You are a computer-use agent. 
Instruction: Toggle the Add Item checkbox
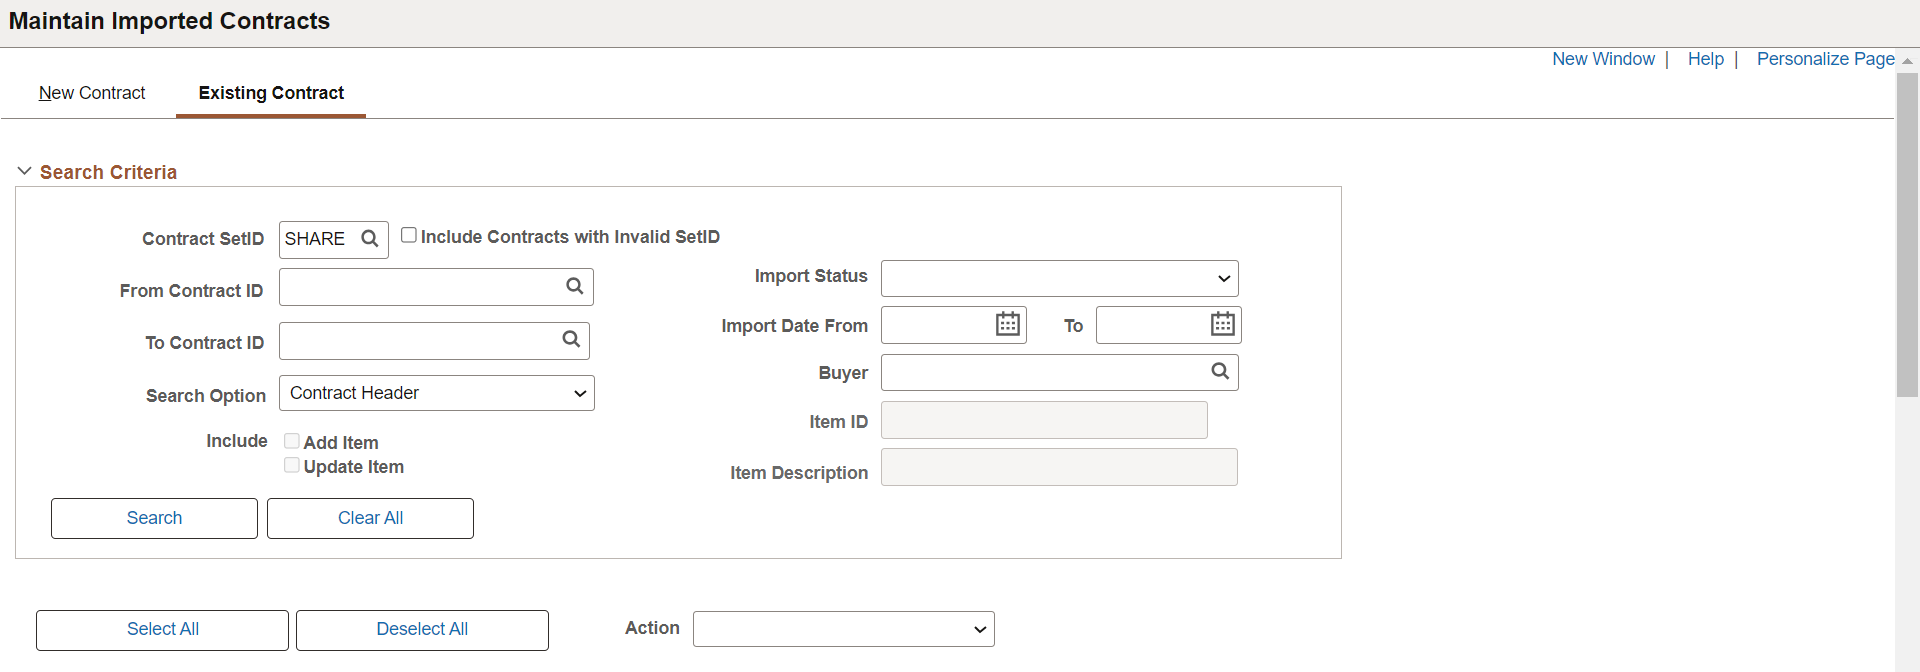(292, 441)
